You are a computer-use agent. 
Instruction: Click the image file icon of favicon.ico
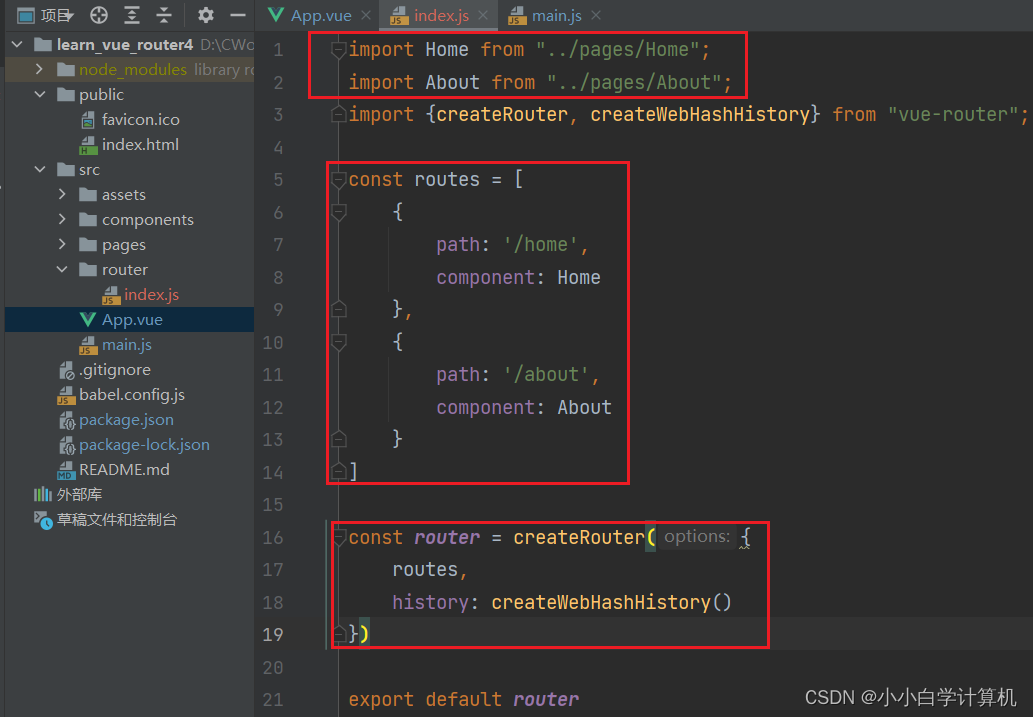(x=88, y=119)
